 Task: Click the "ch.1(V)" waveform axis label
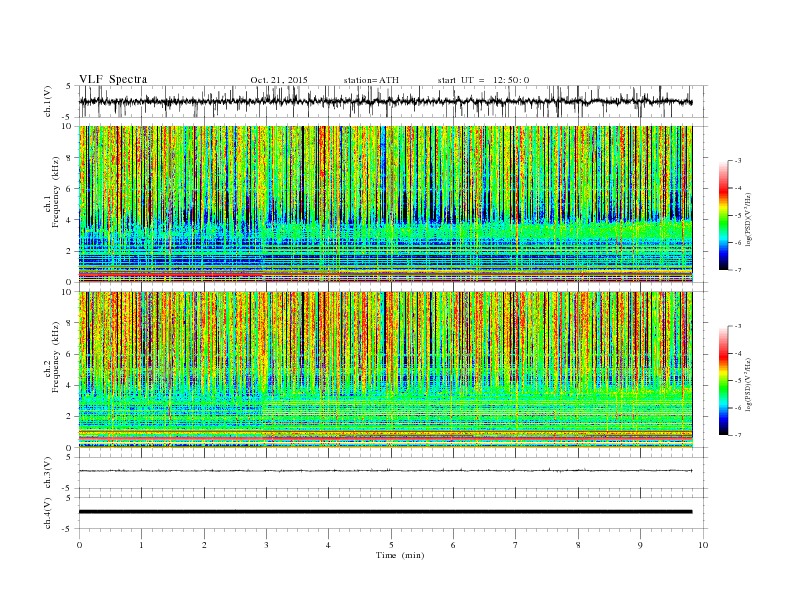point(48,101)
